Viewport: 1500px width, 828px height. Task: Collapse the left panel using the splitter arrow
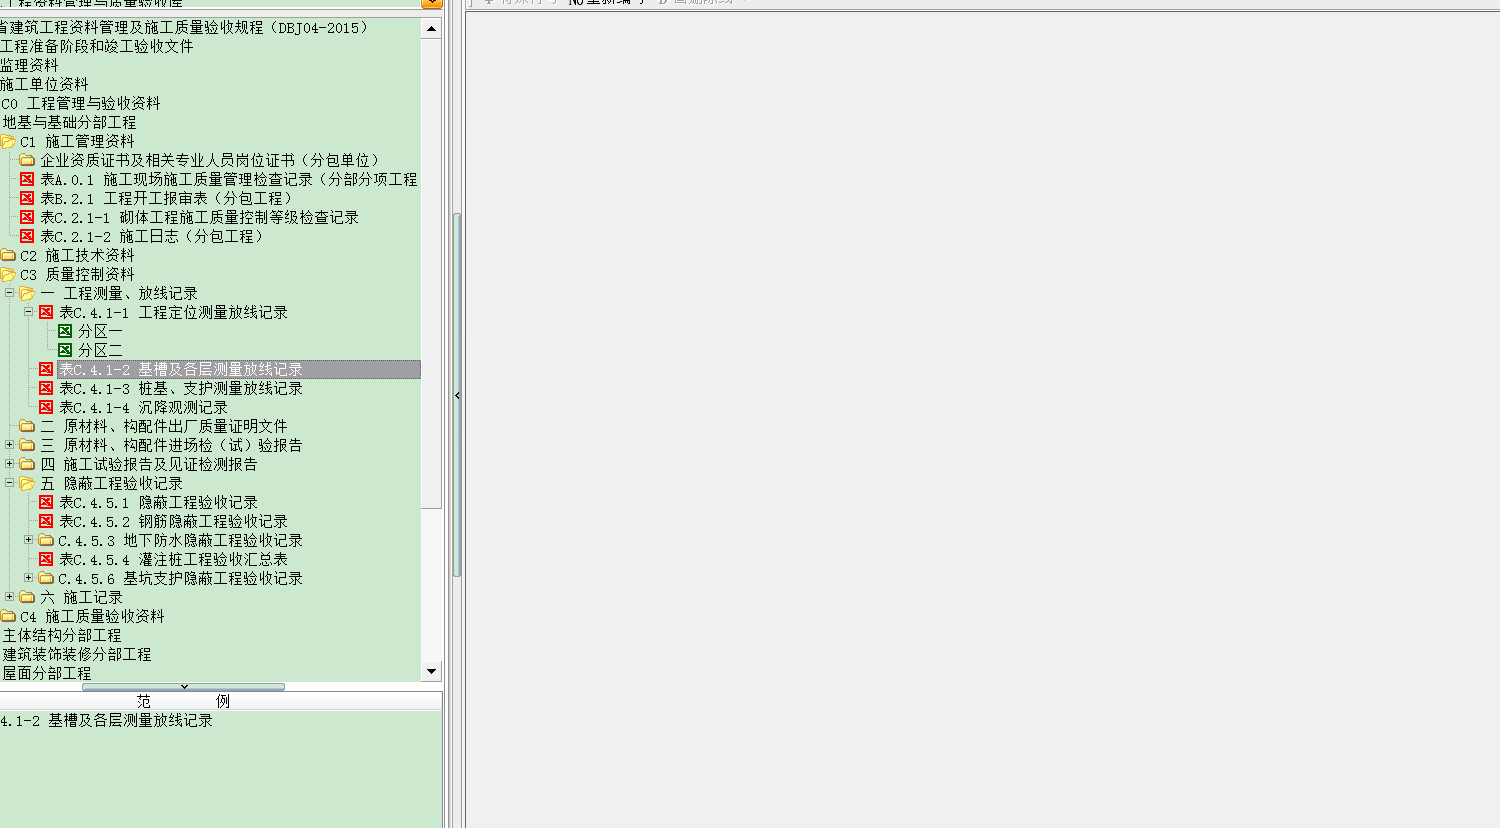pos(457,396)
